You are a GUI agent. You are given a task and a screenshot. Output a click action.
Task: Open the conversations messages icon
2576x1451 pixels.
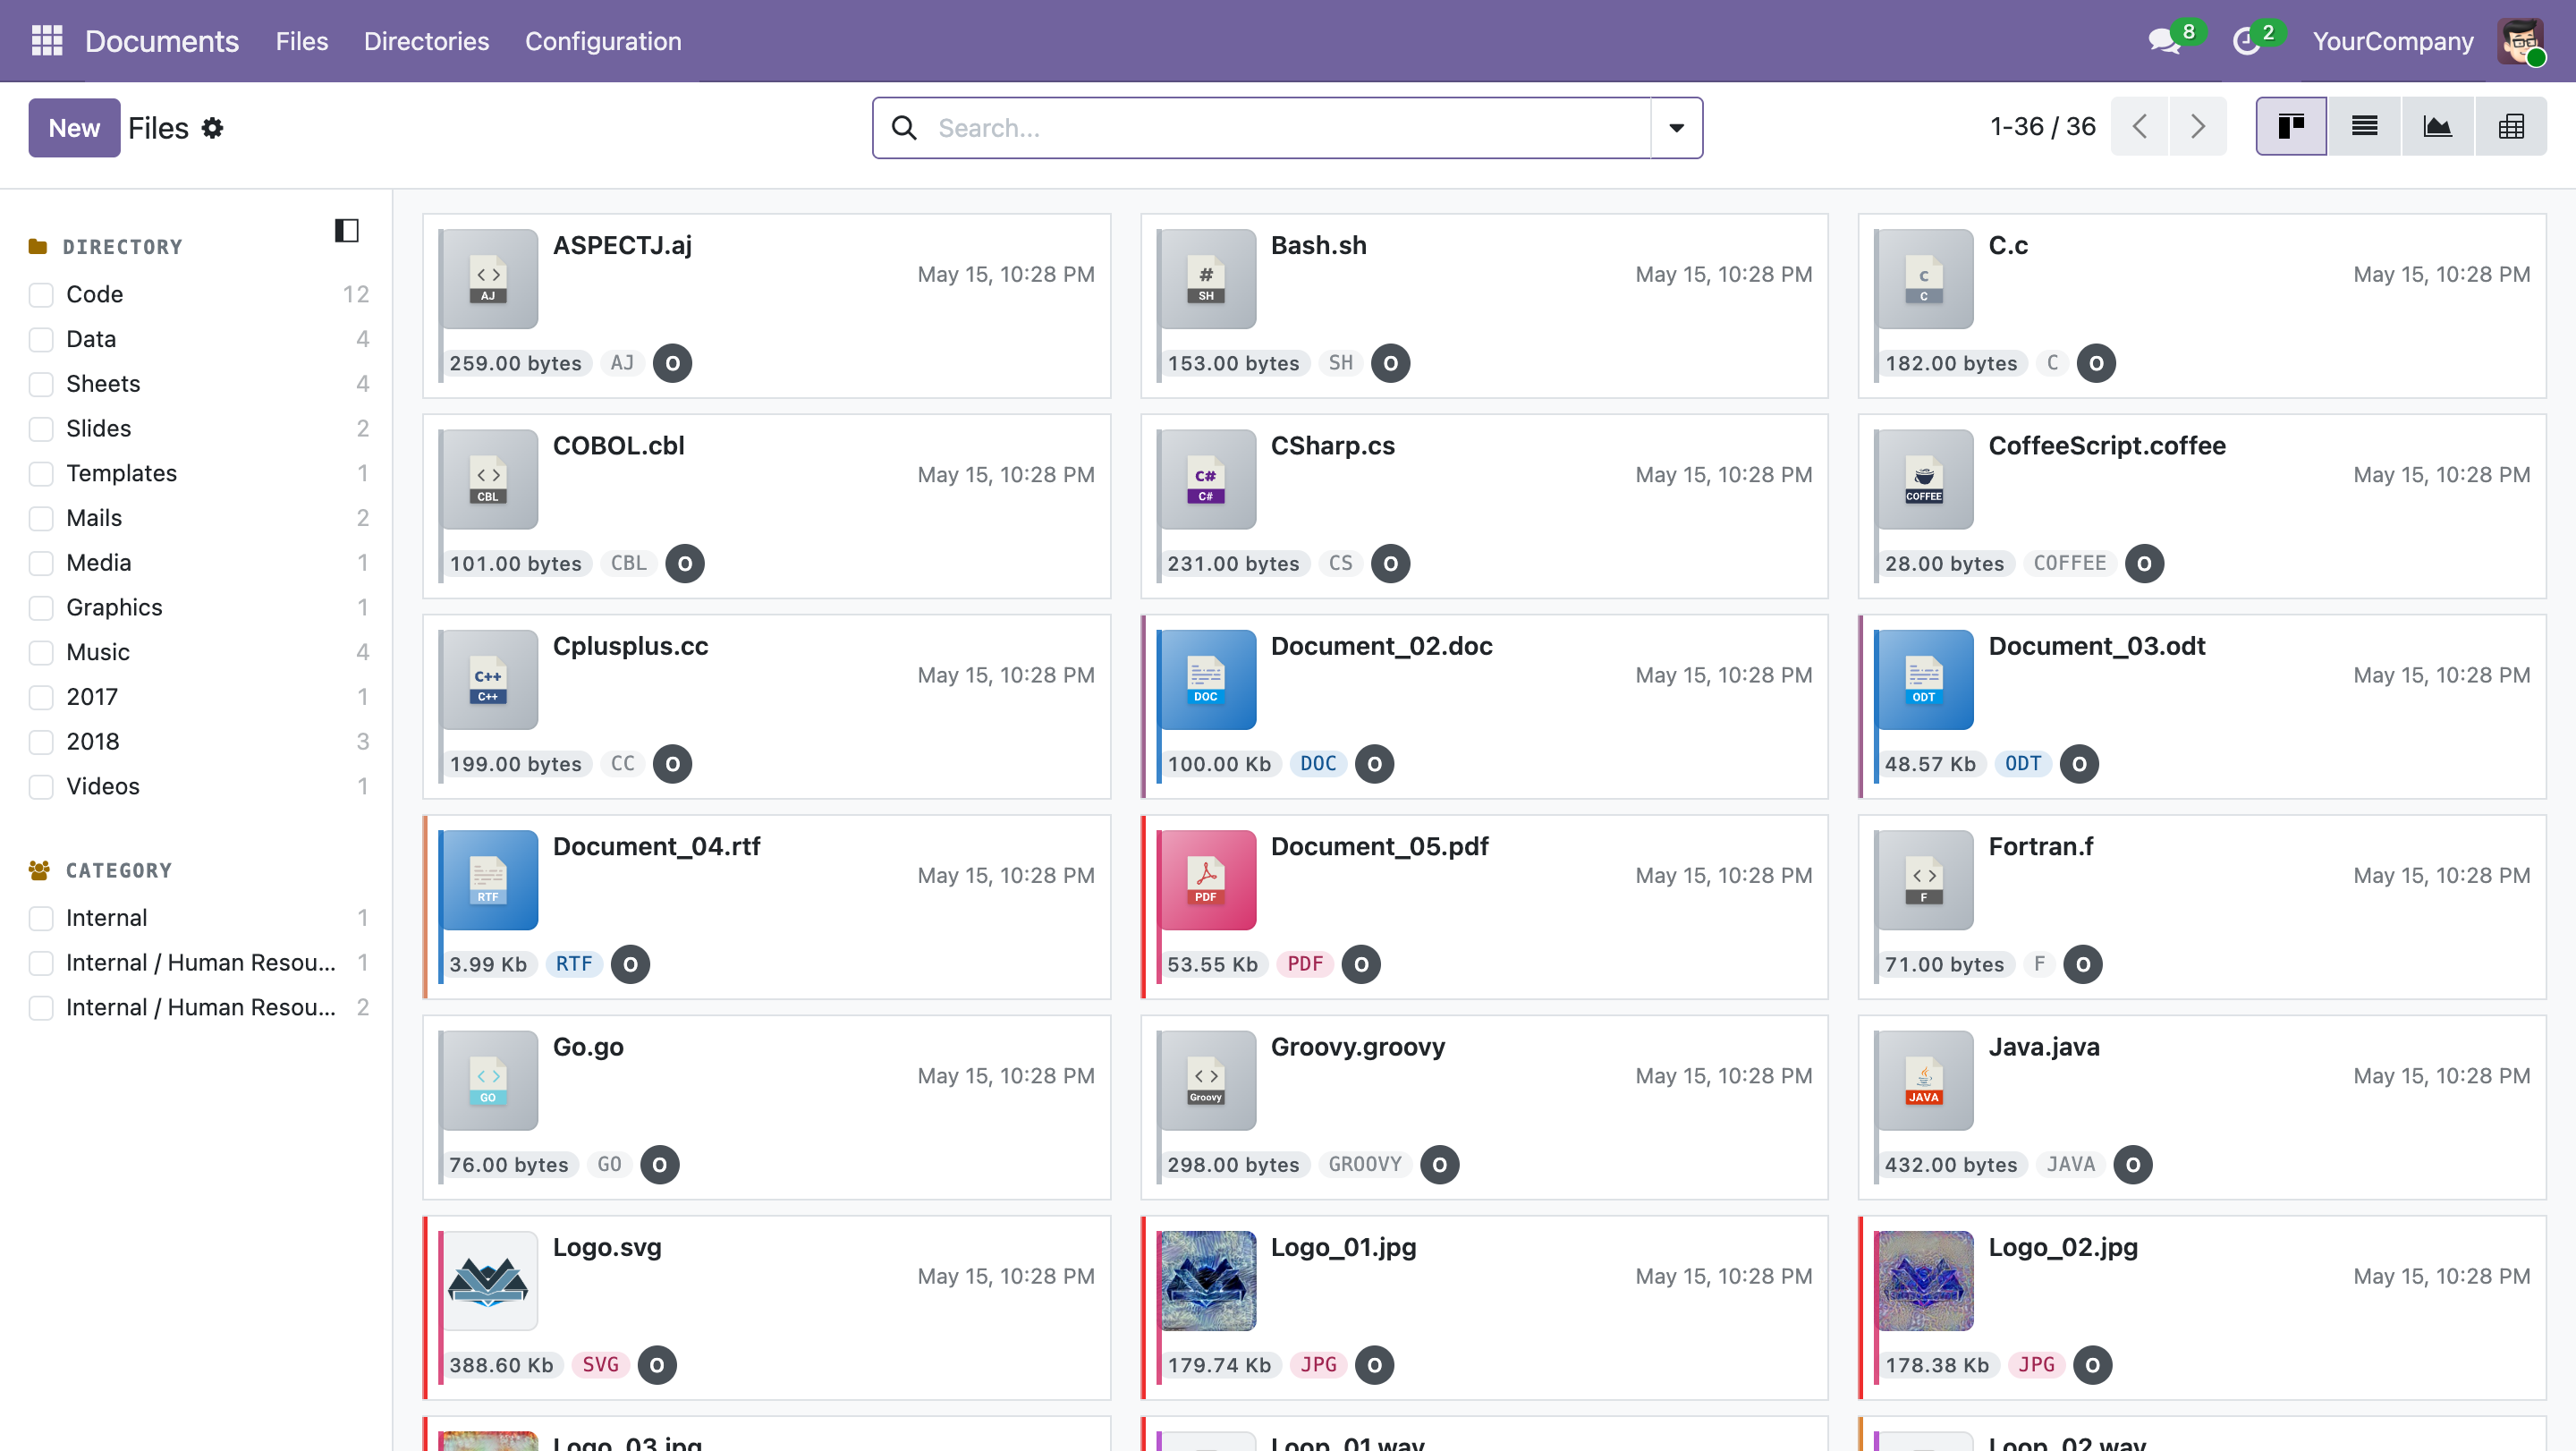pyautogui.click(x=2164, y=41)
